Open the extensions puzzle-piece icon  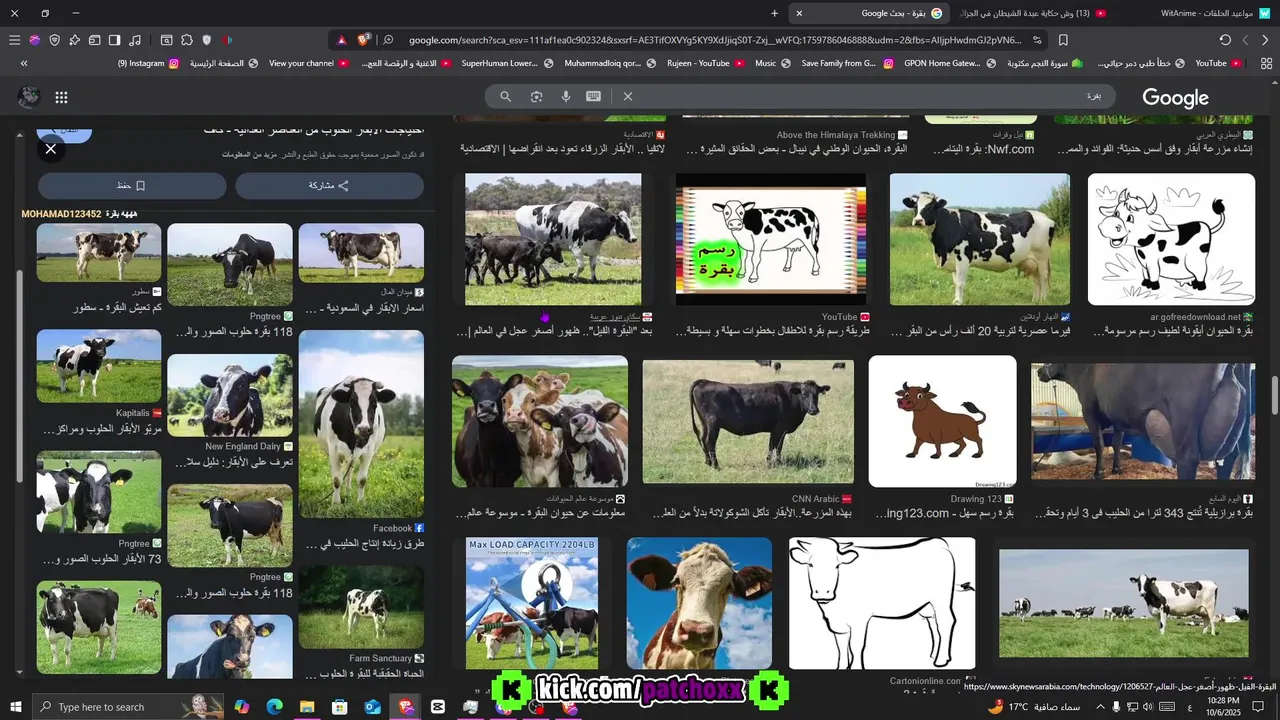pos(187,40)
